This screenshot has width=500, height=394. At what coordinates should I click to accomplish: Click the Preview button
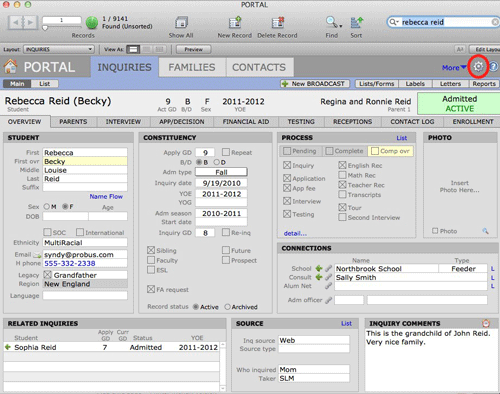point(194,49)
